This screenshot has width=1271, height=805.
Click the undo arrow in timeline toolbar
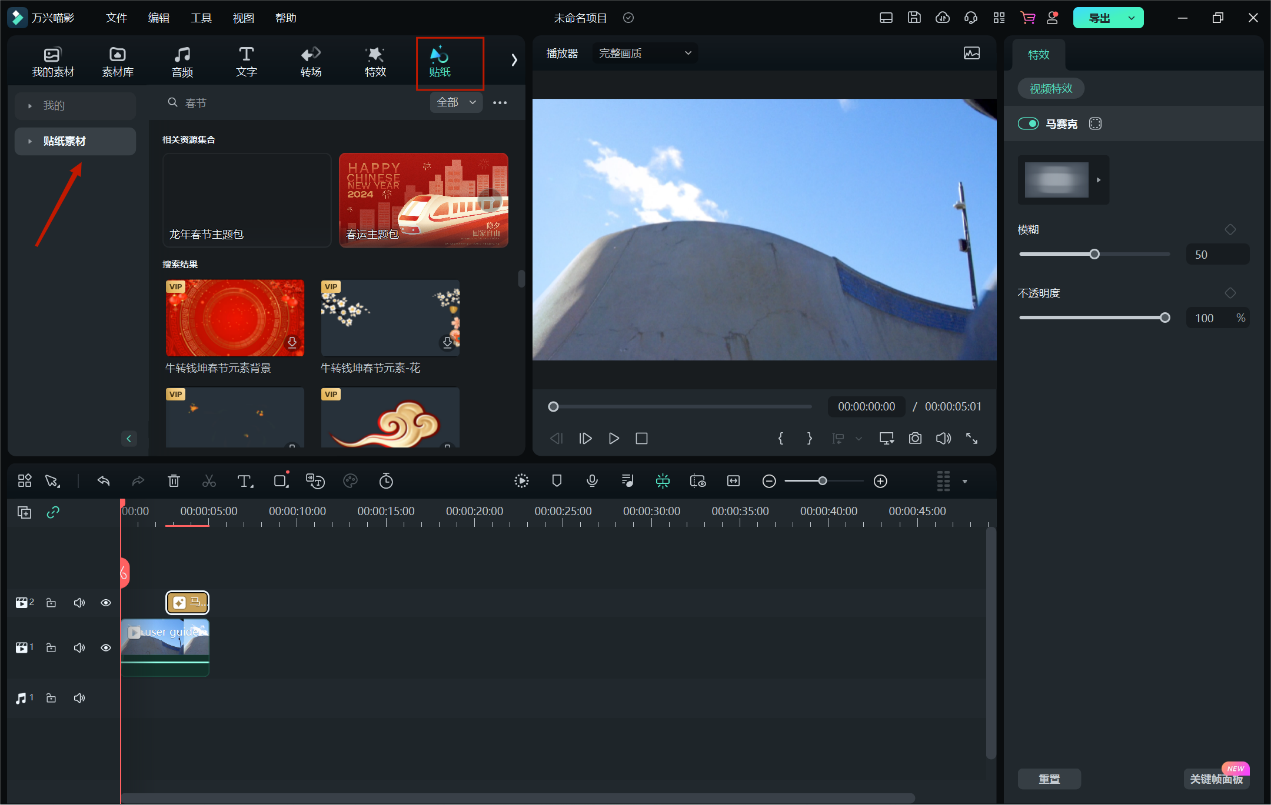tap(103, 481)
